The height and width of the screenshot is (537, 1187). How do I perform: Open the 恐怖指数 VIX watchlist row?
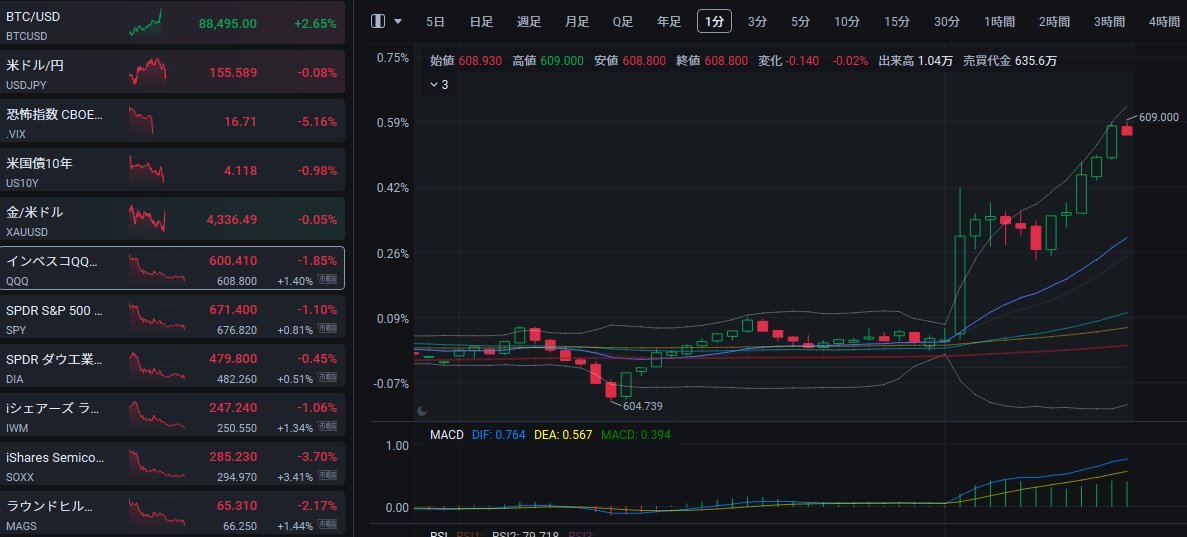[x=172, y=121]
